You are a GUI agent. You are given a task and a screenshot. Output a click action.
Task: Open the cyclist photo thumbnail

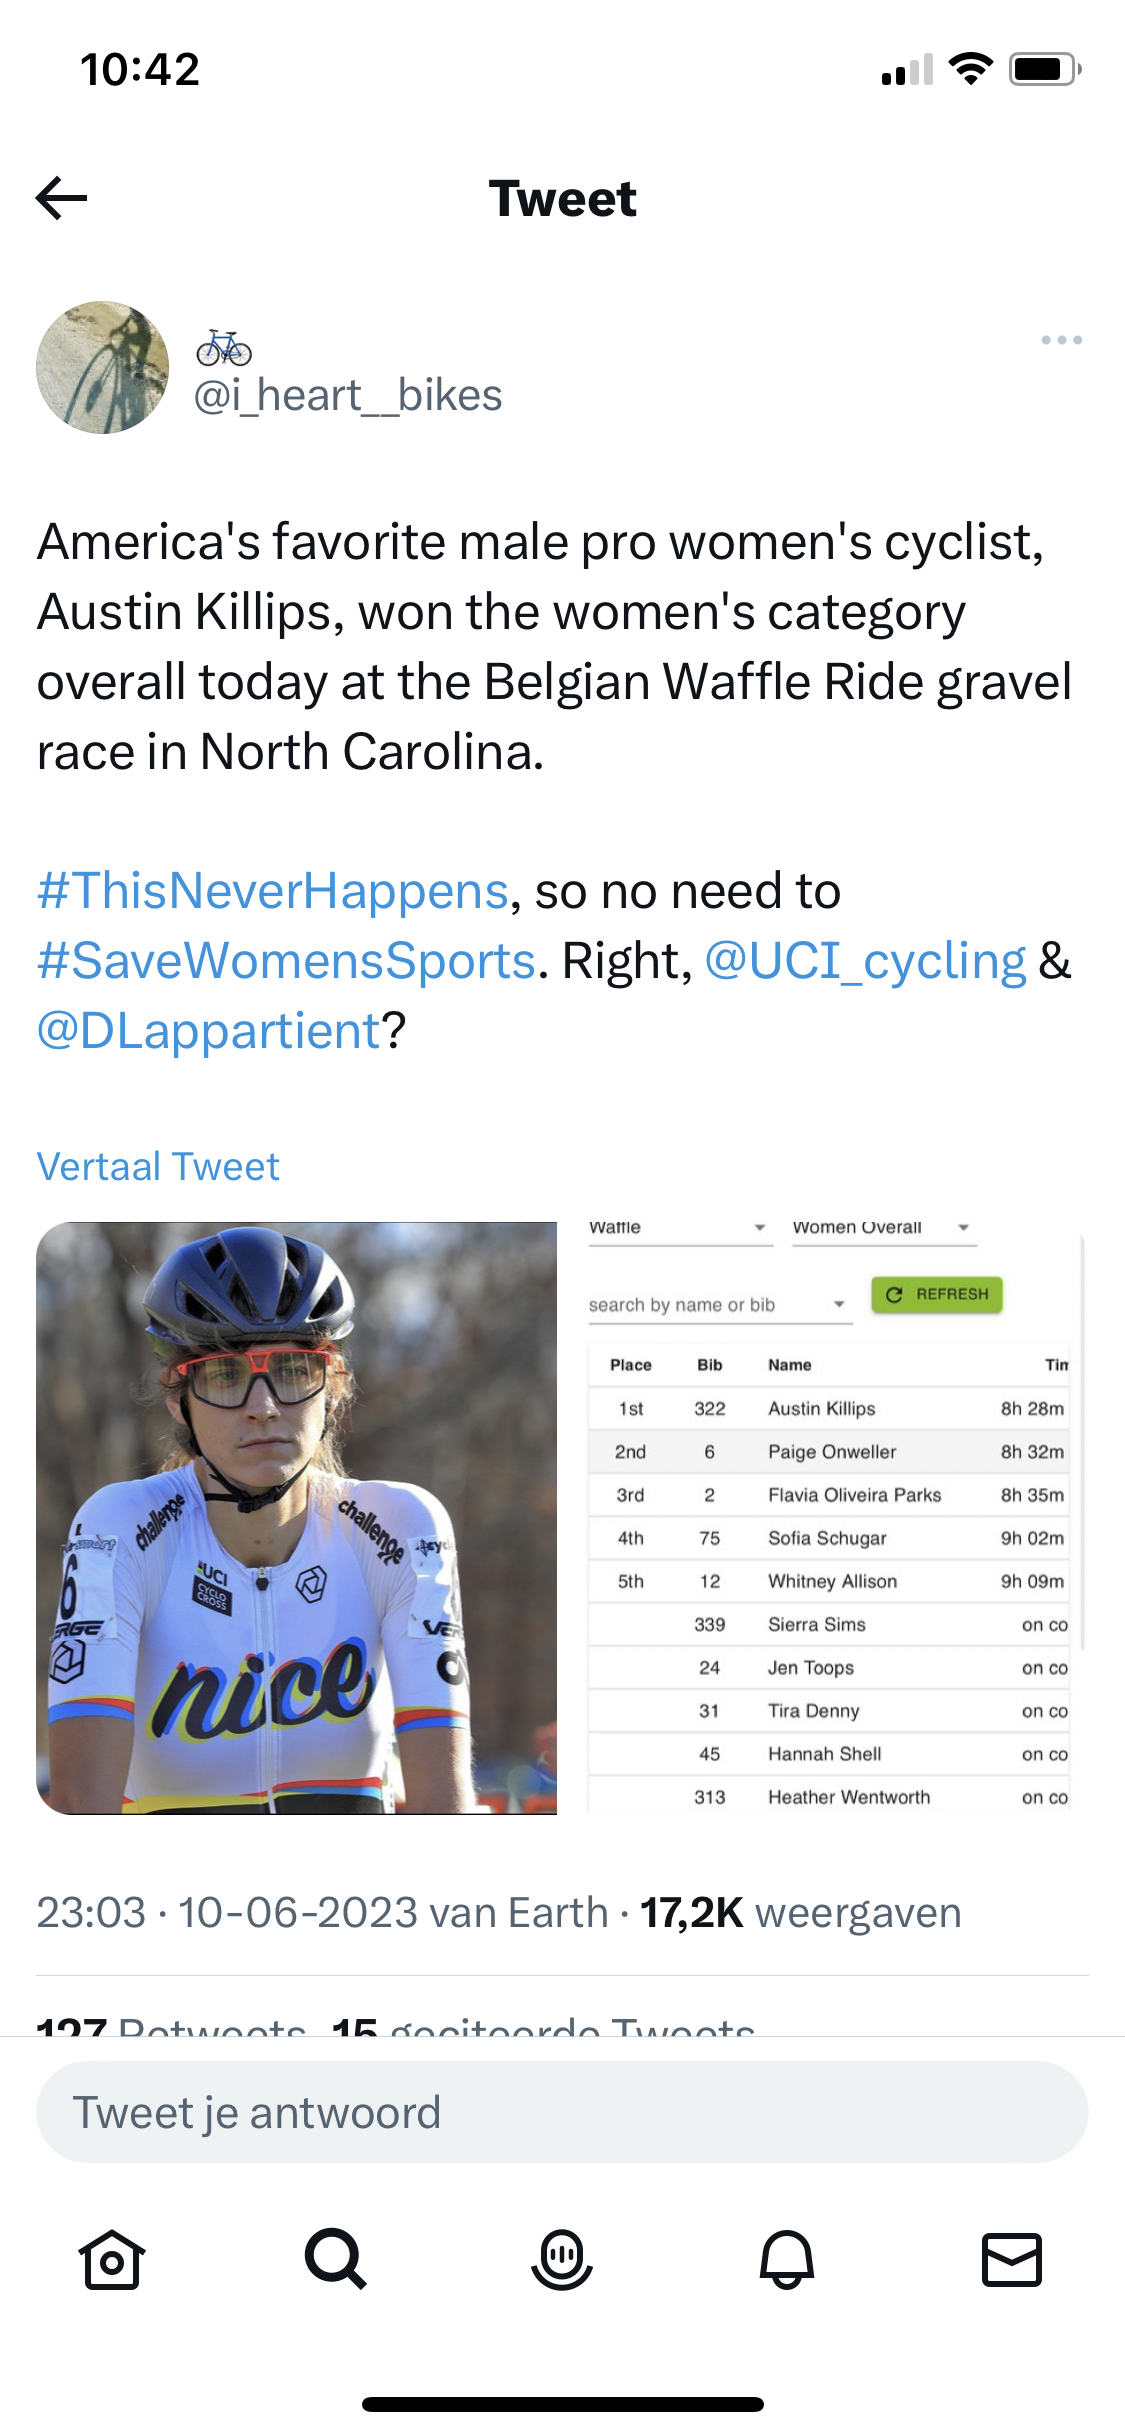[x=297, y=1518]
